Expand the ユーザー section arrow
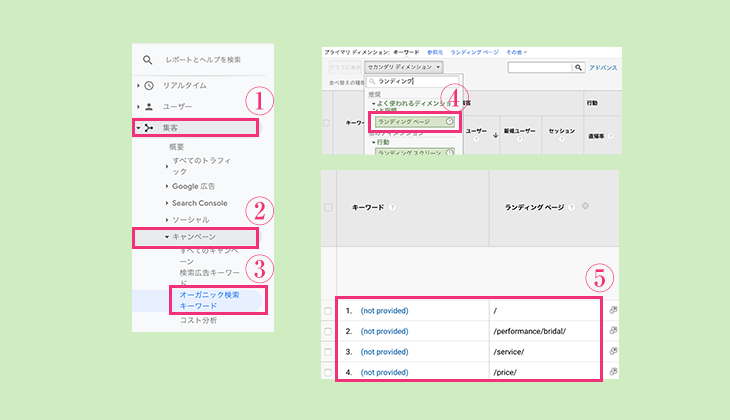This screenshot has height=420, width=730. tap(138, 107)
